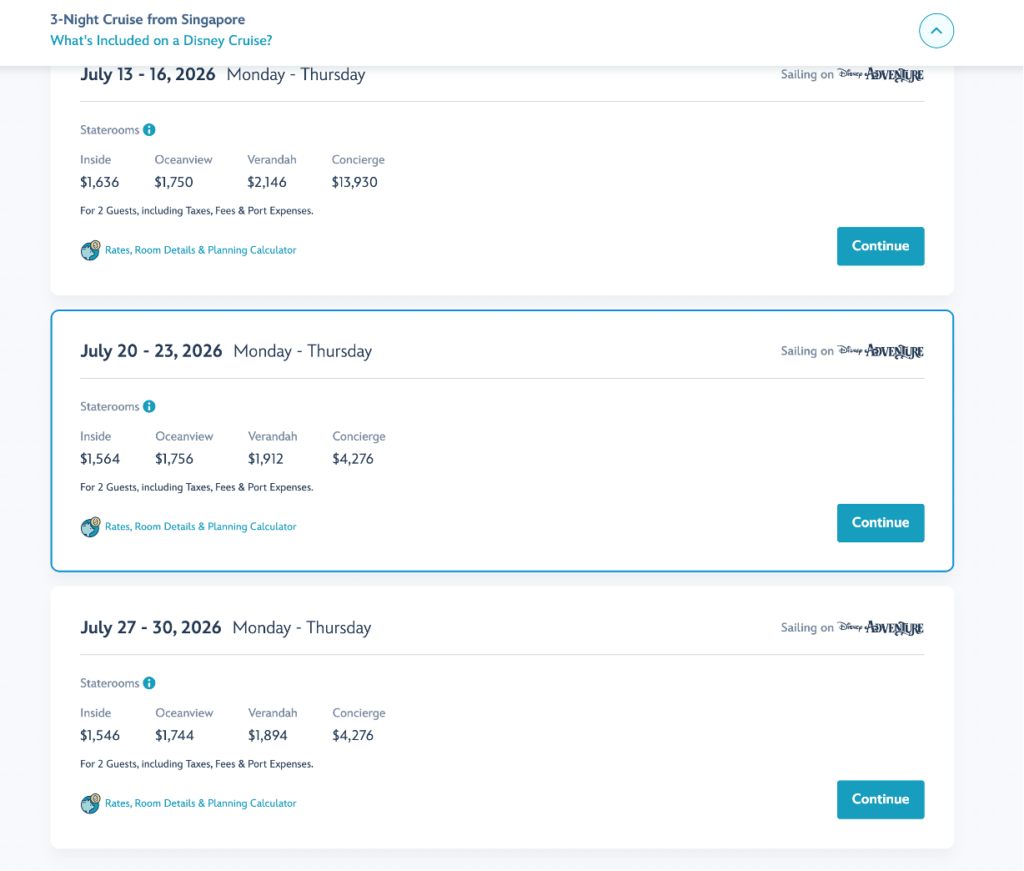The width and height of the screenshot is (1024, 871).
Task: Click Disney Adventure logo on July 13 card
Action: (x=880, y=74)
